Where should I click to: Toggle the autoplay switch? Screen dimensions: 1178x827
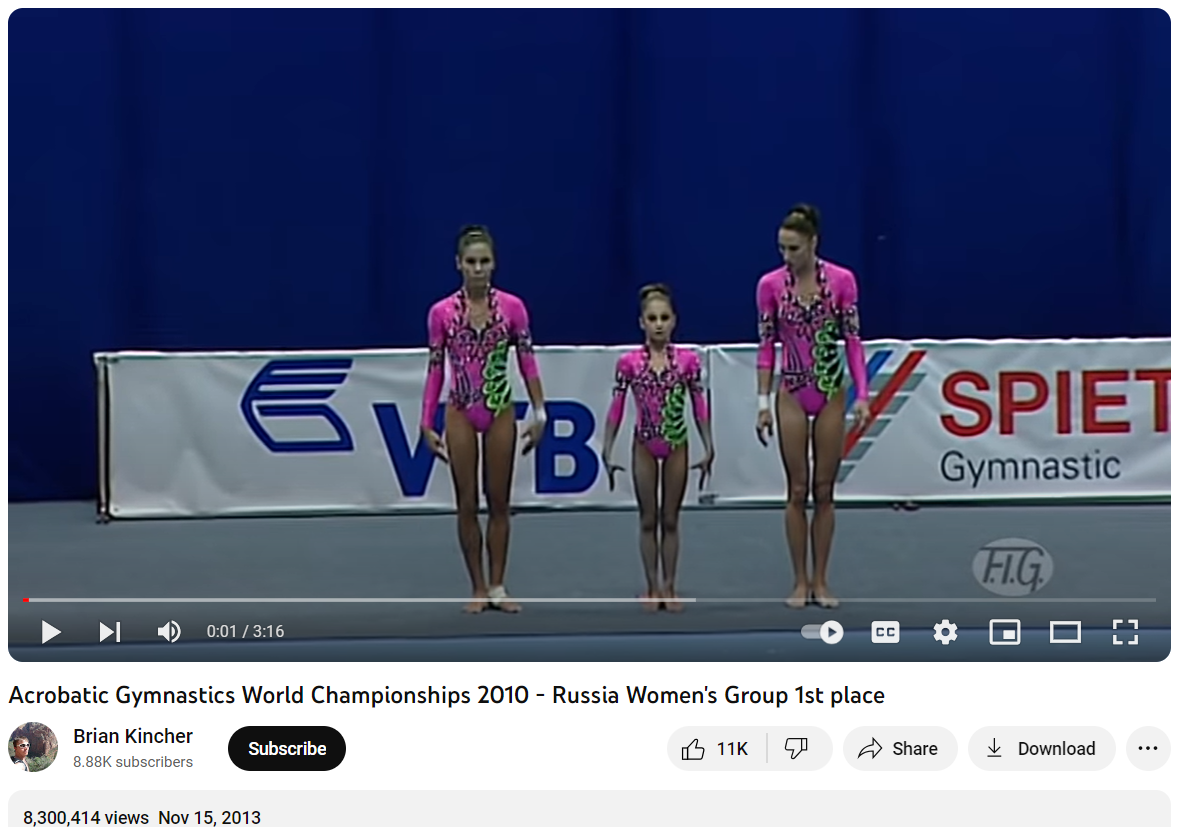[x=822, y=632]
